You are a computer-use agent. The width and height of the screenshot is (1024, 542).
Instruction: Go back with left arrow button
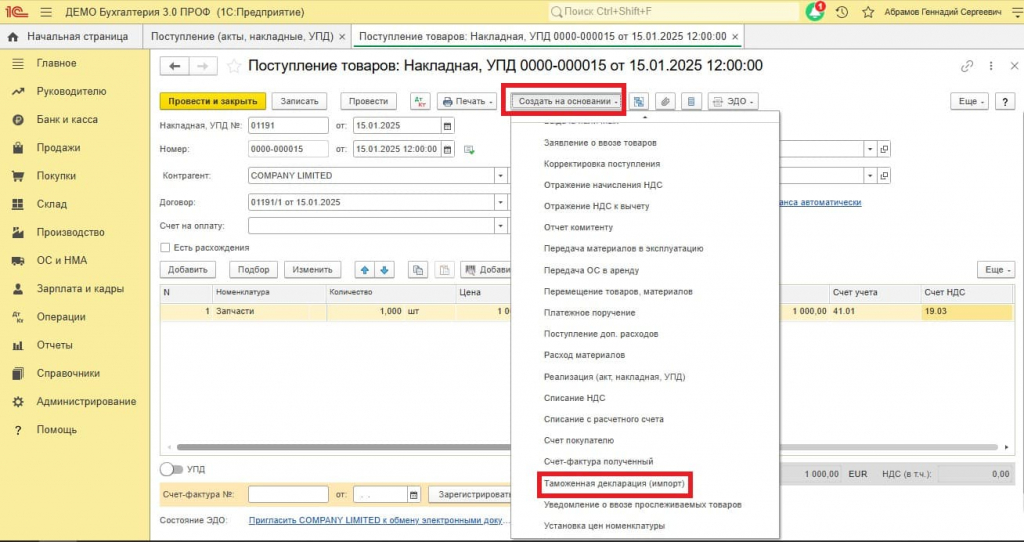click(174, 66)
